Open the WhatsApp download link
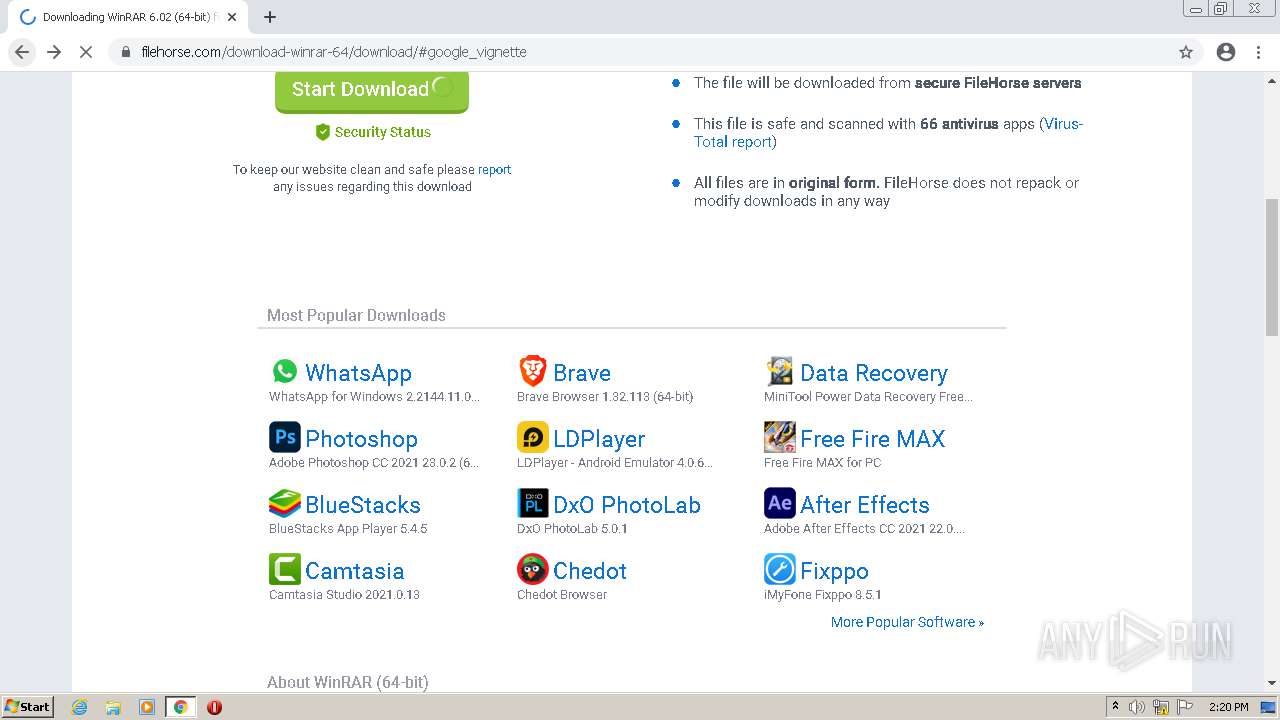 [358, 373]
